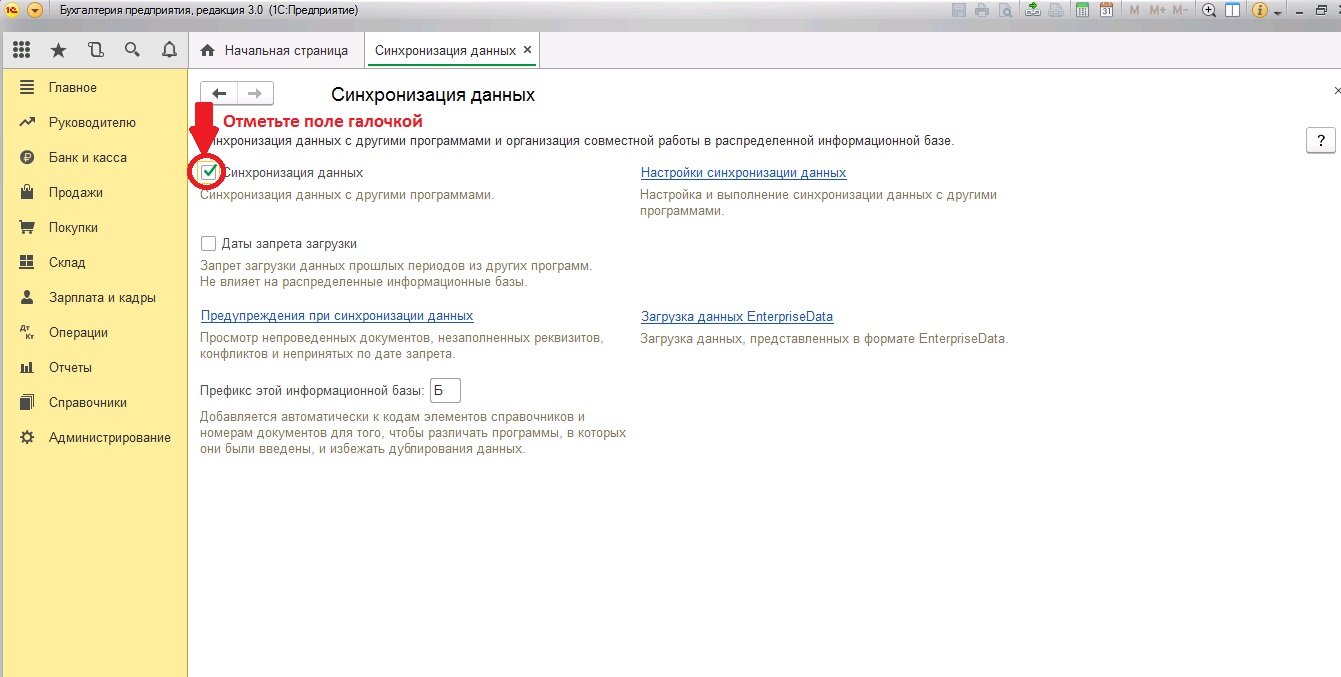The image size is (1341, 677).
Task: Click the infobase prefix input field
Action: [x=444, y=390]
